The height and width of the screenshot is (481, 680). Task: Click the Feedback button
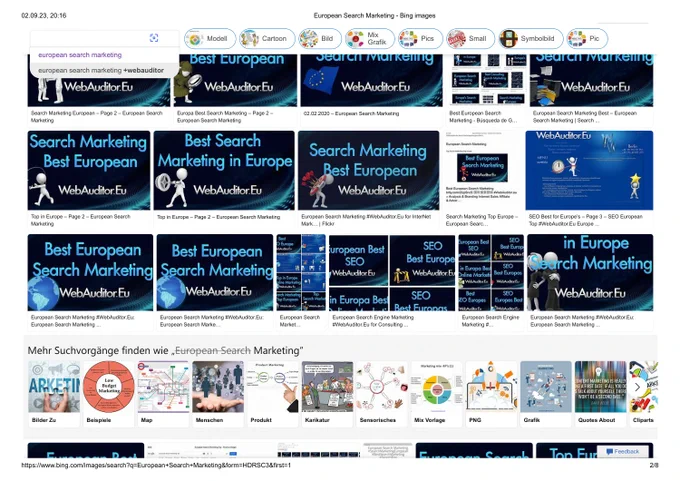pos(623,452)
